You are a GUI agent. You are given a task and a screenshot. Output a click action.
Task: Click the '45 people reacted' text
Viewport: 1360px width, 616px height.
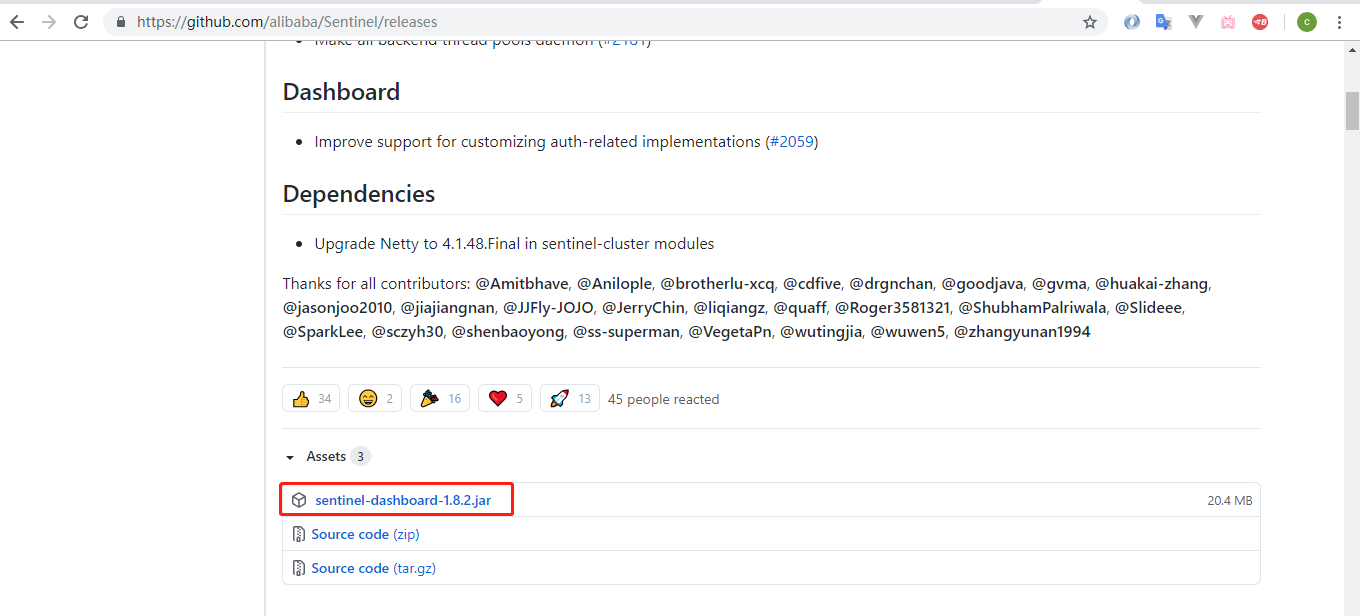point(663,399)
